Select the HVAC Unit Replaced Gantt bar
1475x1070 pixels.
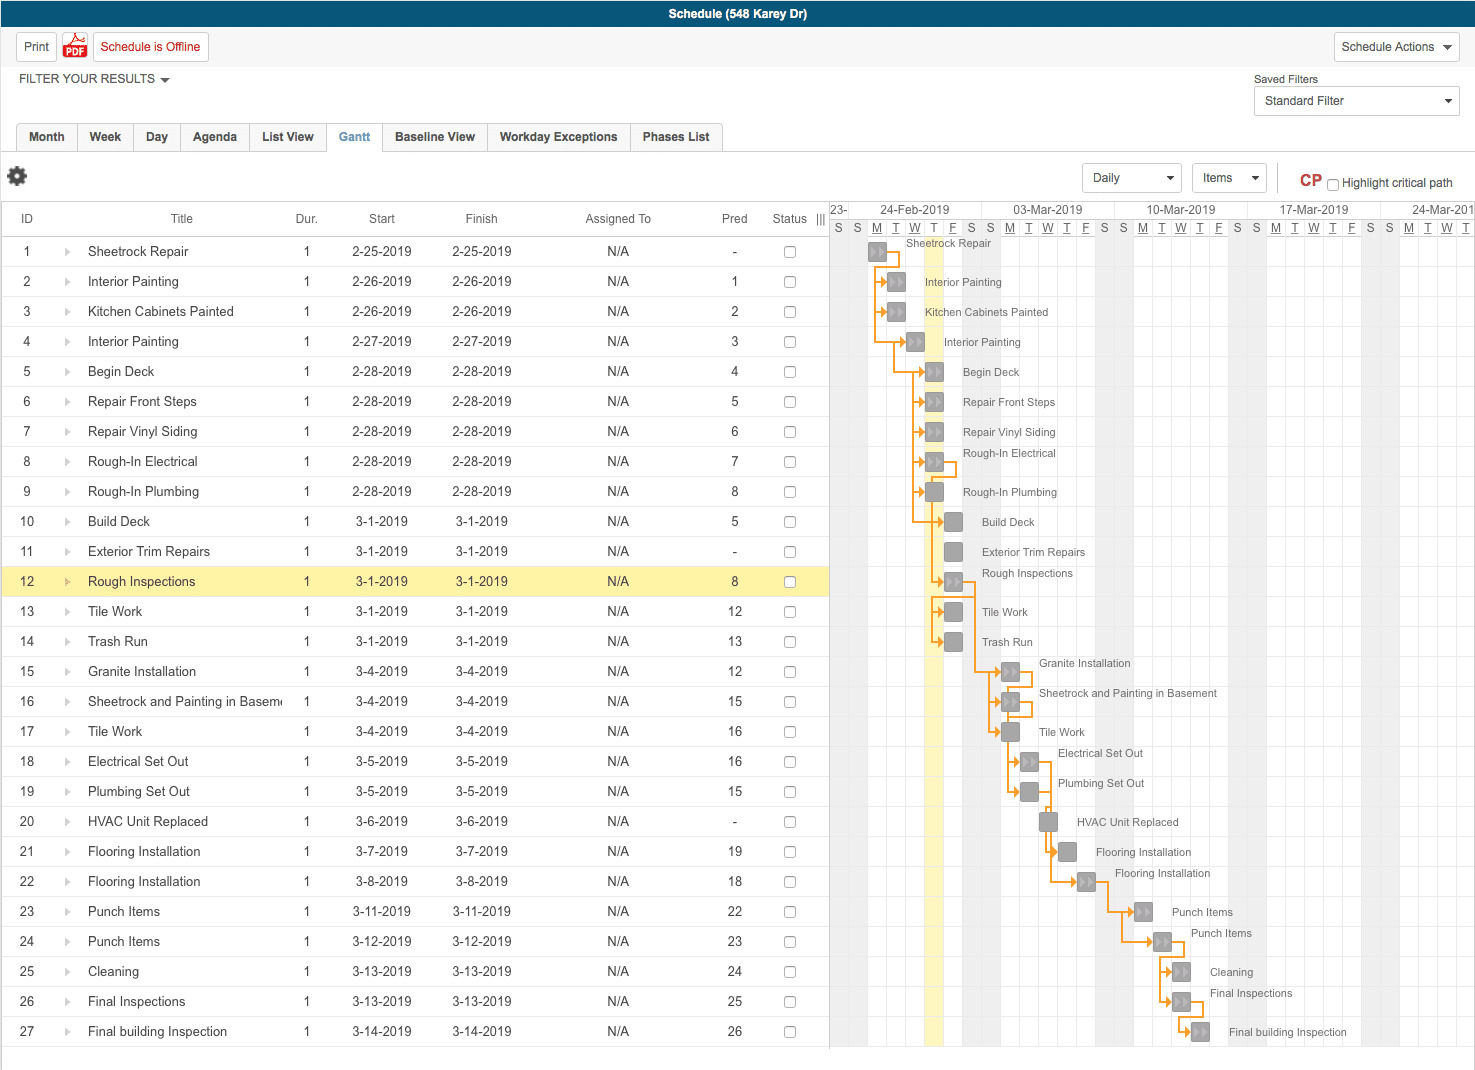(x=1048, y=822)
